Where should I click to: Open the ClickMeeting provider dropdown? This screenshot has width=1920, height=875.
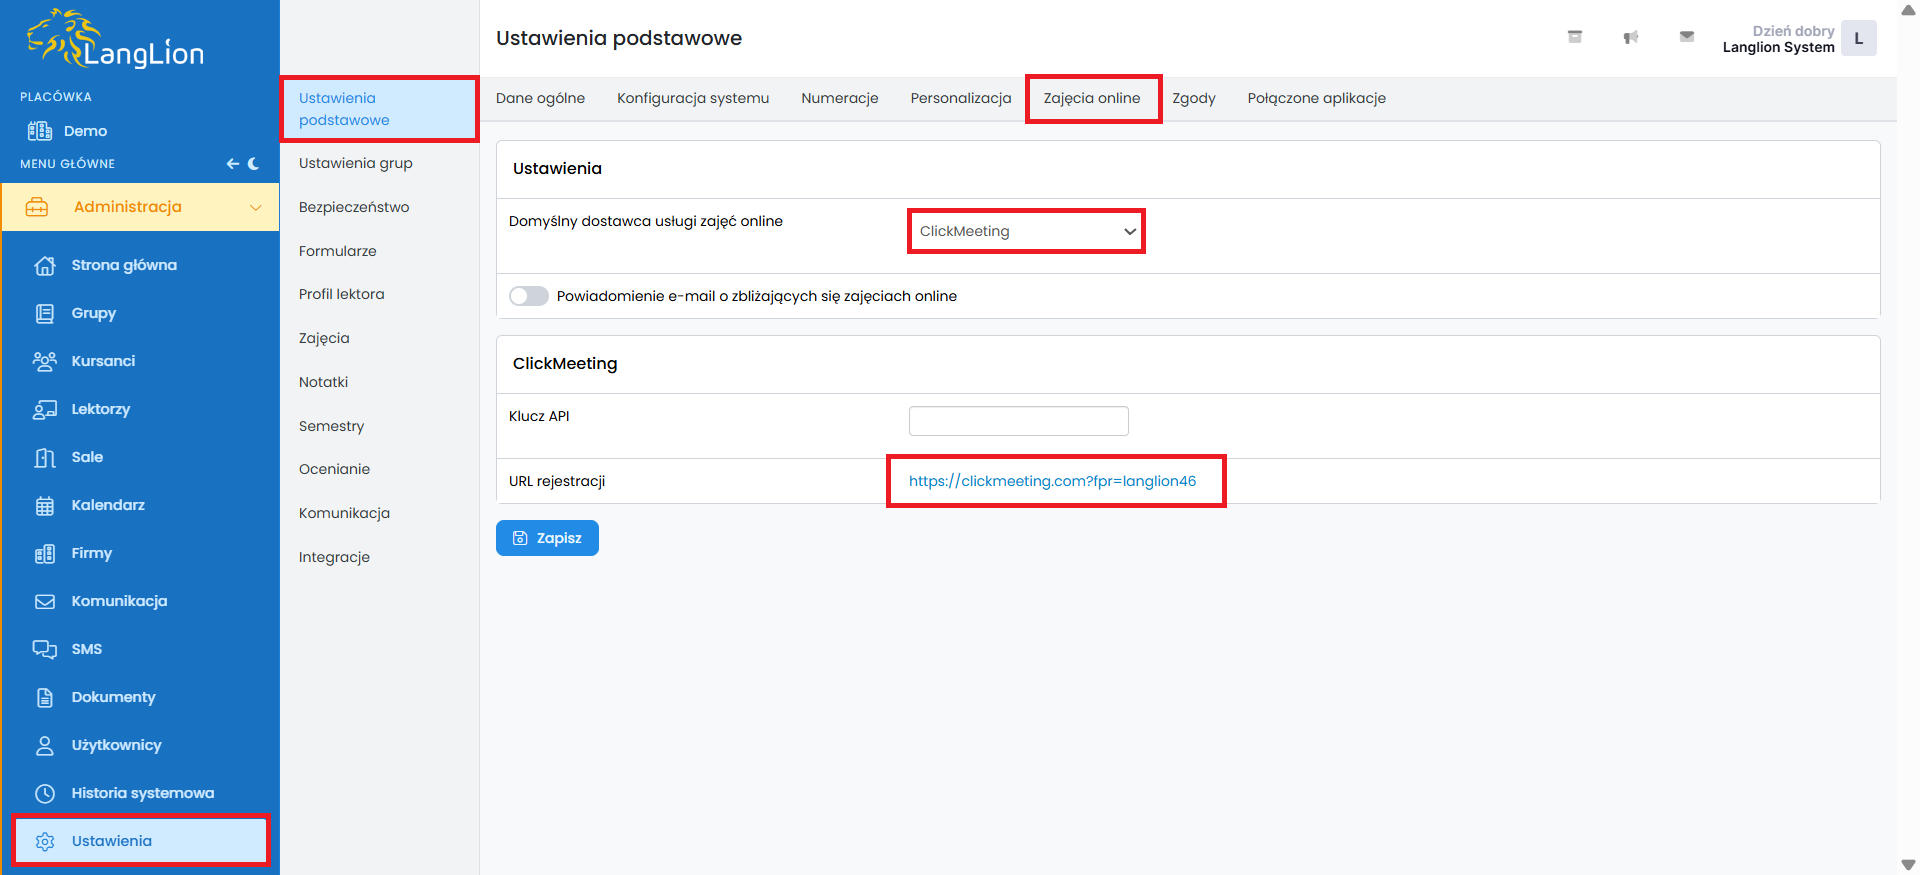coord(1026,231)
